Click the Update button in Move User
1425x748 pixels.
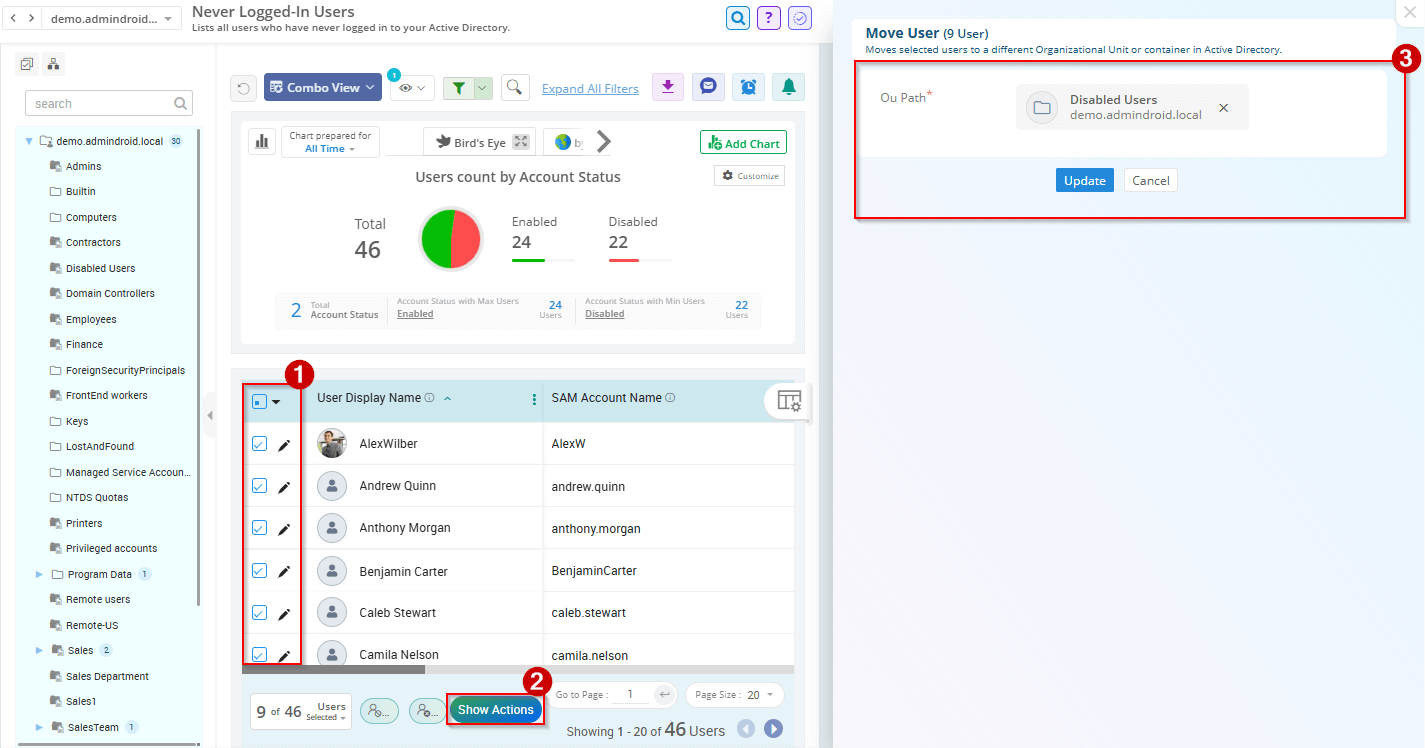(x=1084, y=180)
